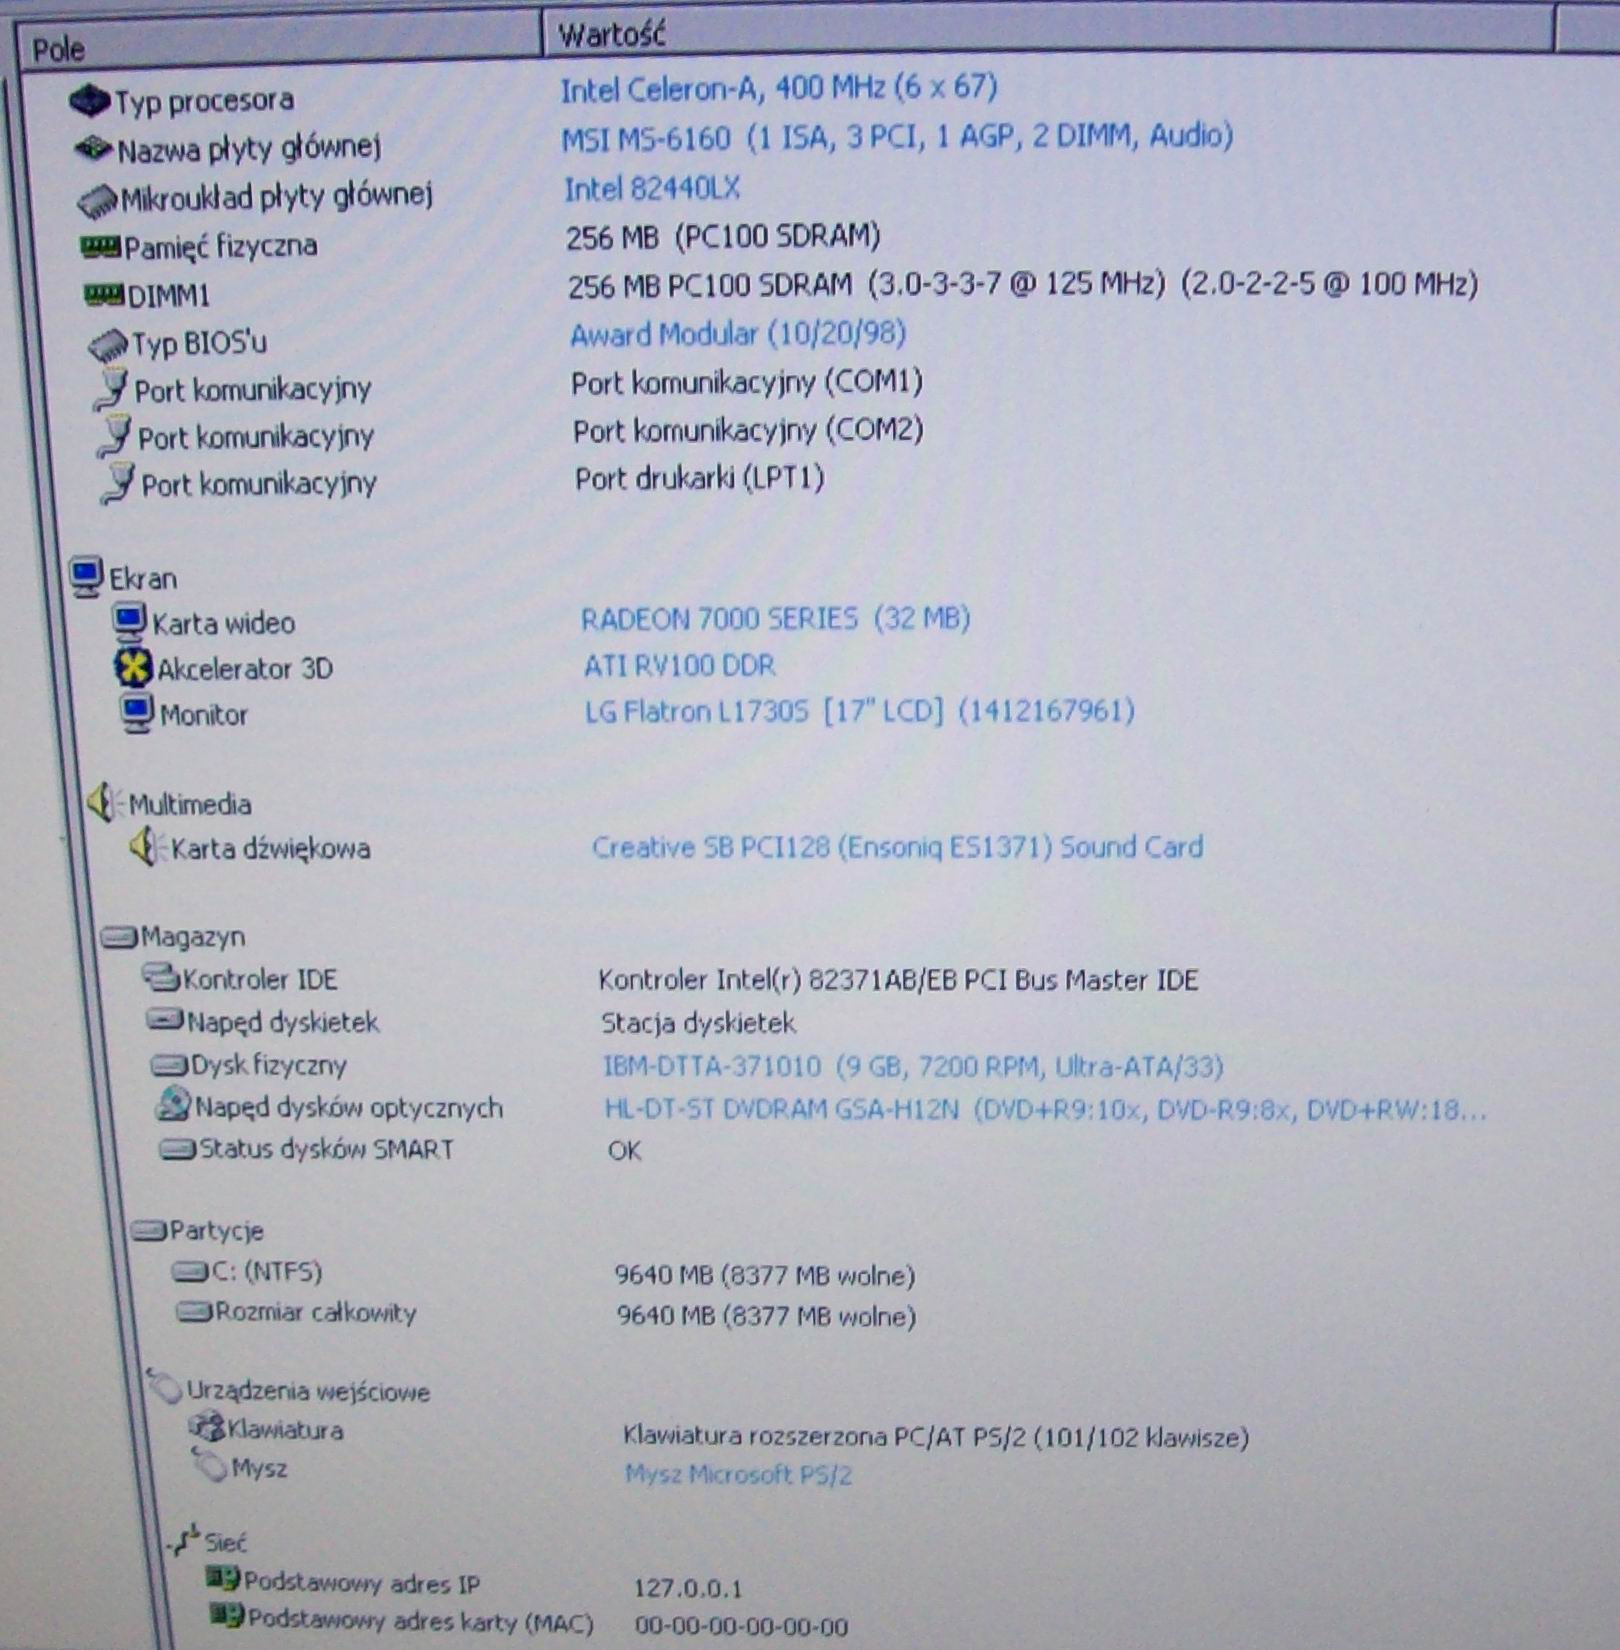Click the Napęd dyskietek icon

pos(165,1020)
